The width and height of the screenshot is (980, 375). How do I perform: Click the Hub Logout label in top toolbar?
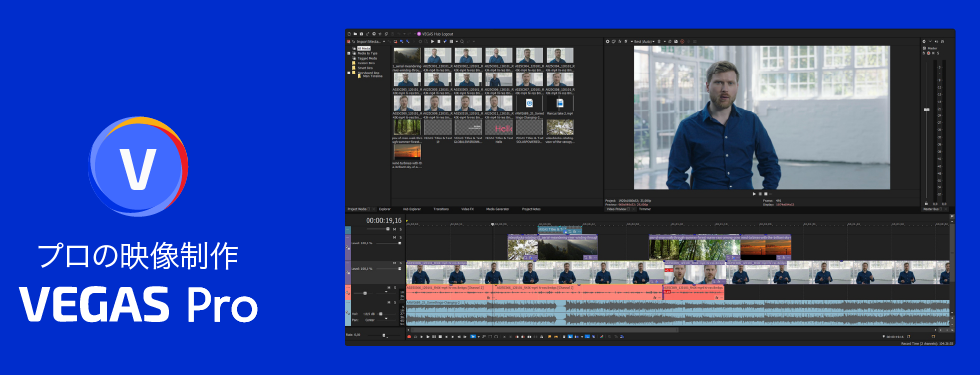coord(438,34)
